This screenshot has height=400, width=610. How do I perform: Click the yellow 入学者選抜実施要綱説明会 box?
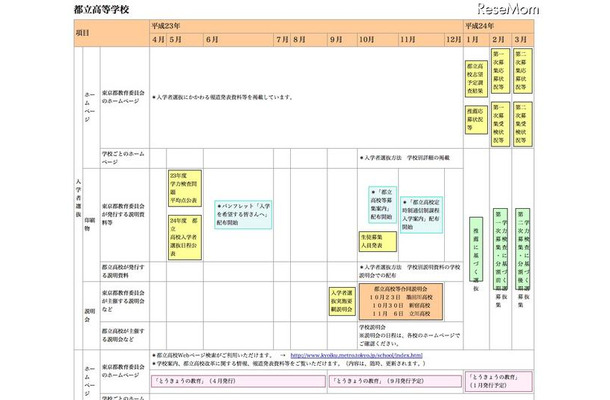point(341,301)
